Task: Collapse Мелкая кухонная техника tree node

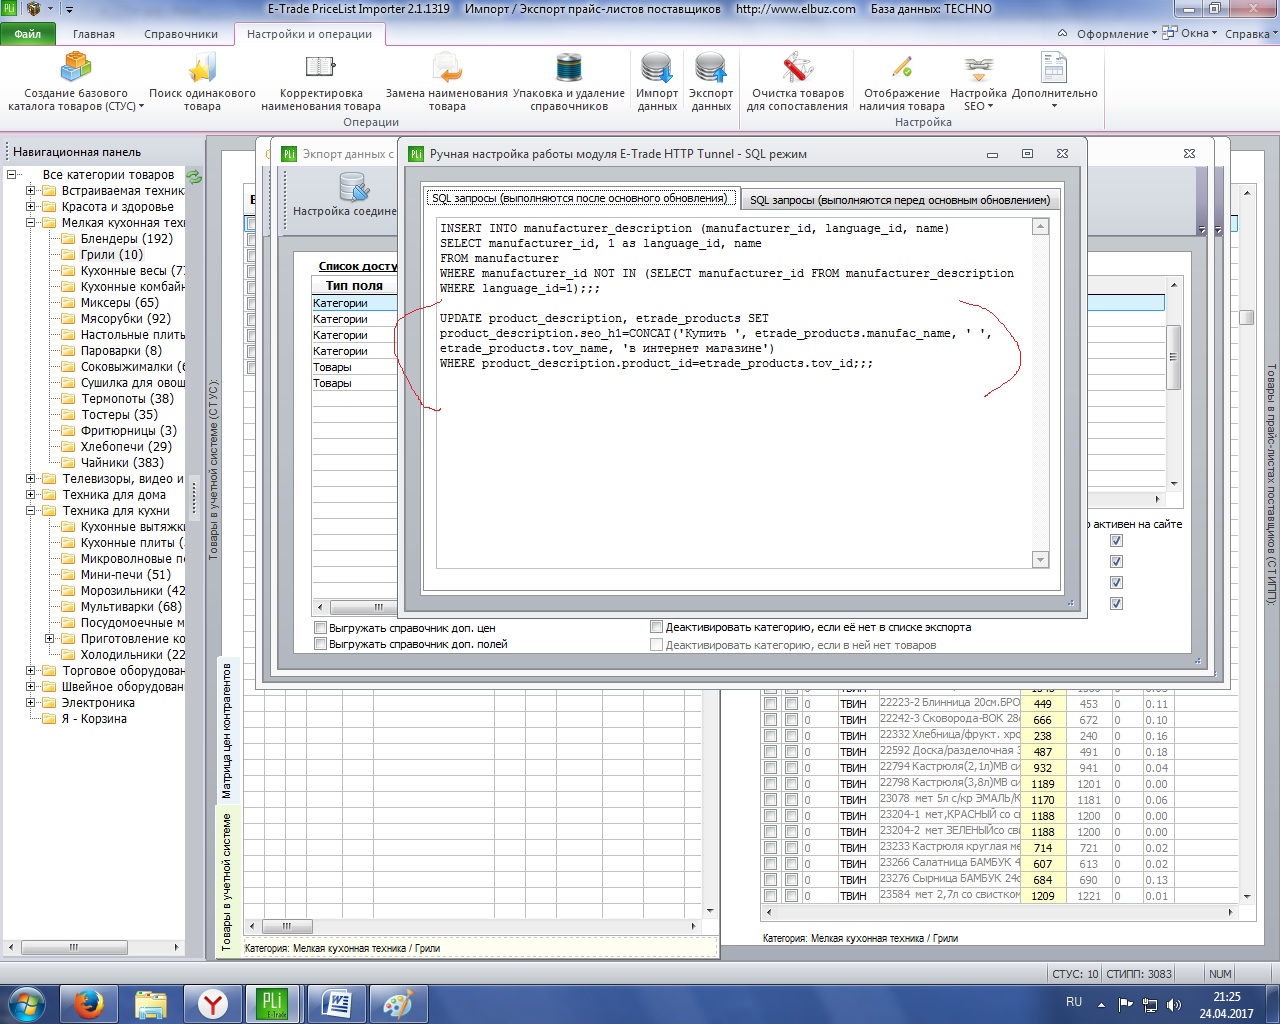Action: (x=31, y=223)
